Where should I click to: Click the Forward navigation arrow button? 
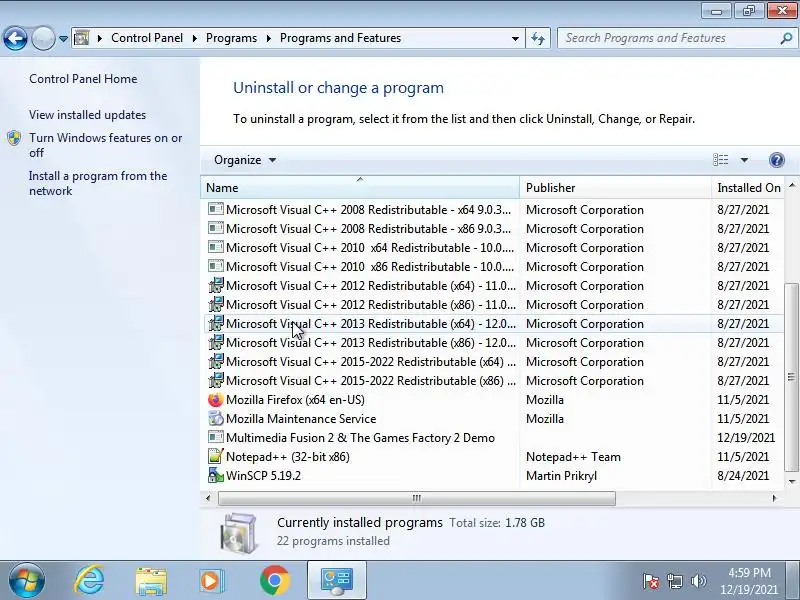43,38
